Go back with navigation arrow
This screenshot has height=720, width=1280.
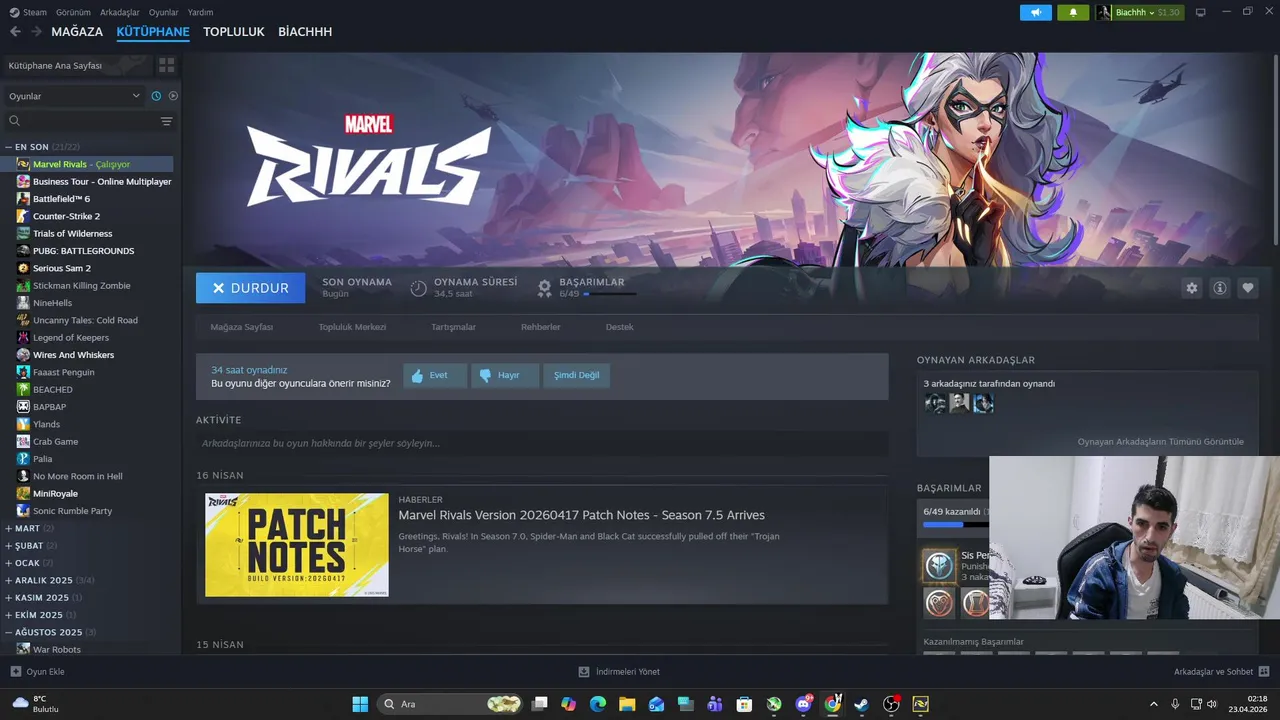[15, 32]
